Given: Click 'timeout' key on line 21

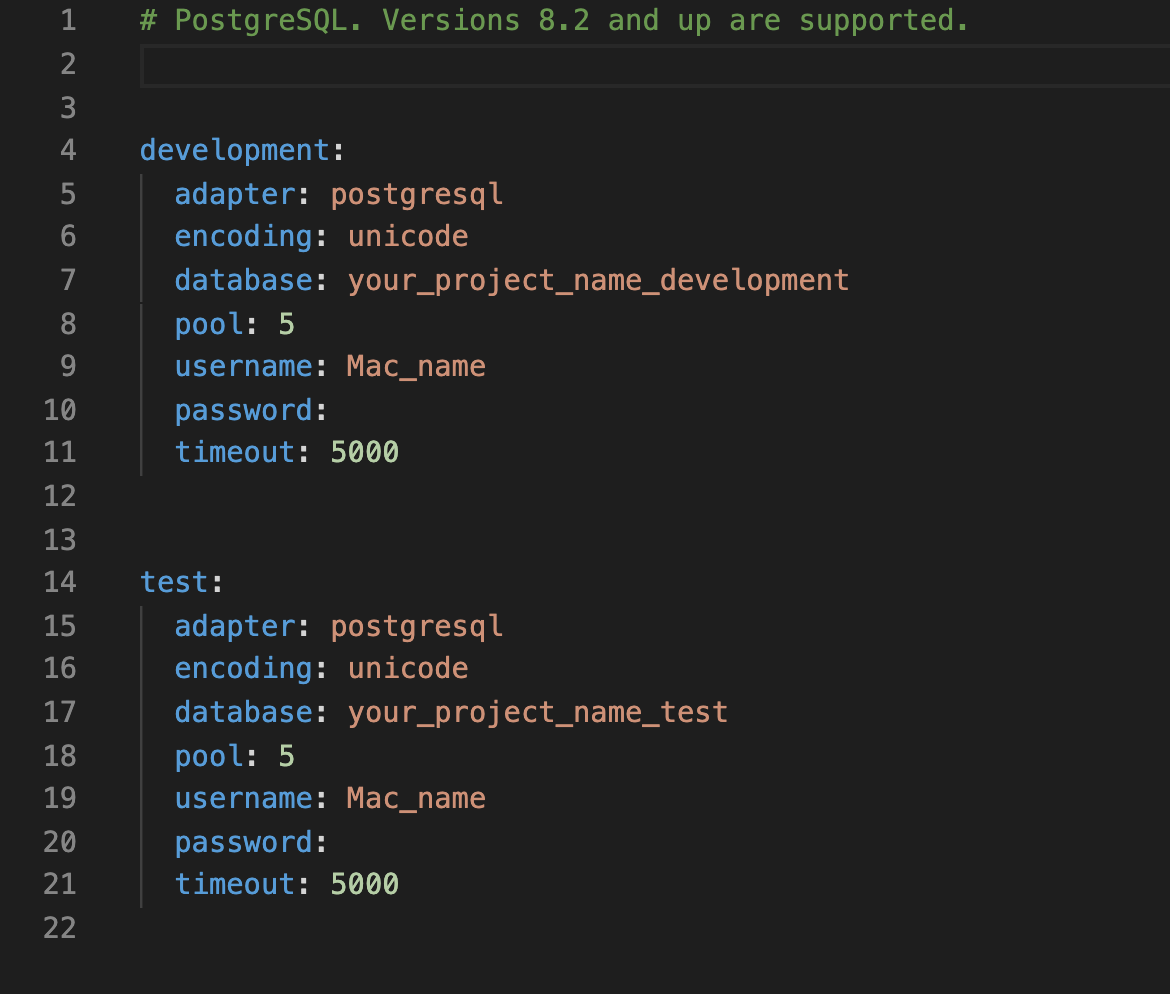Looking at the screenshot, I should (235, 885).
